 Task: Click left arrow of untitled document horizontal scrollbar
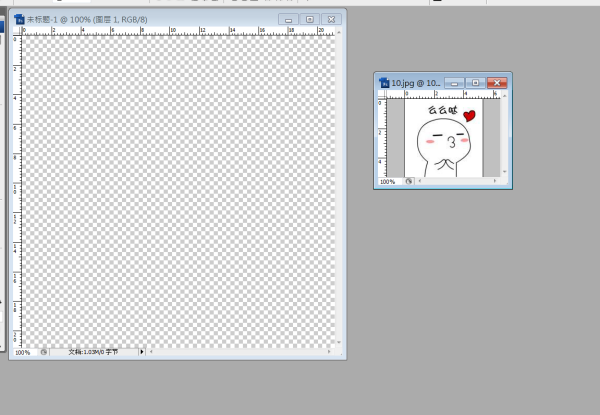click(x=152, y=352)
